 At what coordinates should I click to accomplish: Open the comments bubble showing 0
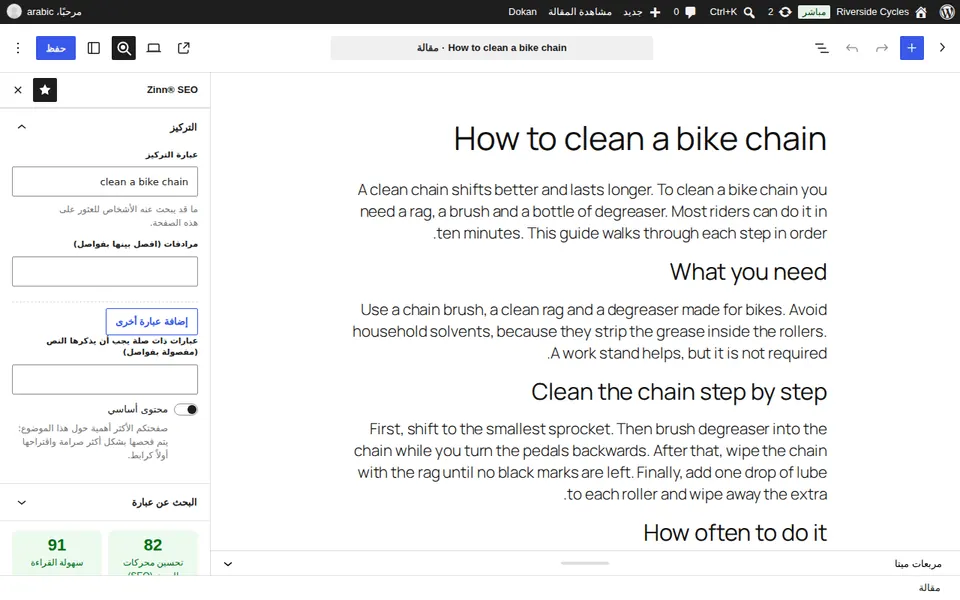(x=691, y=12)
